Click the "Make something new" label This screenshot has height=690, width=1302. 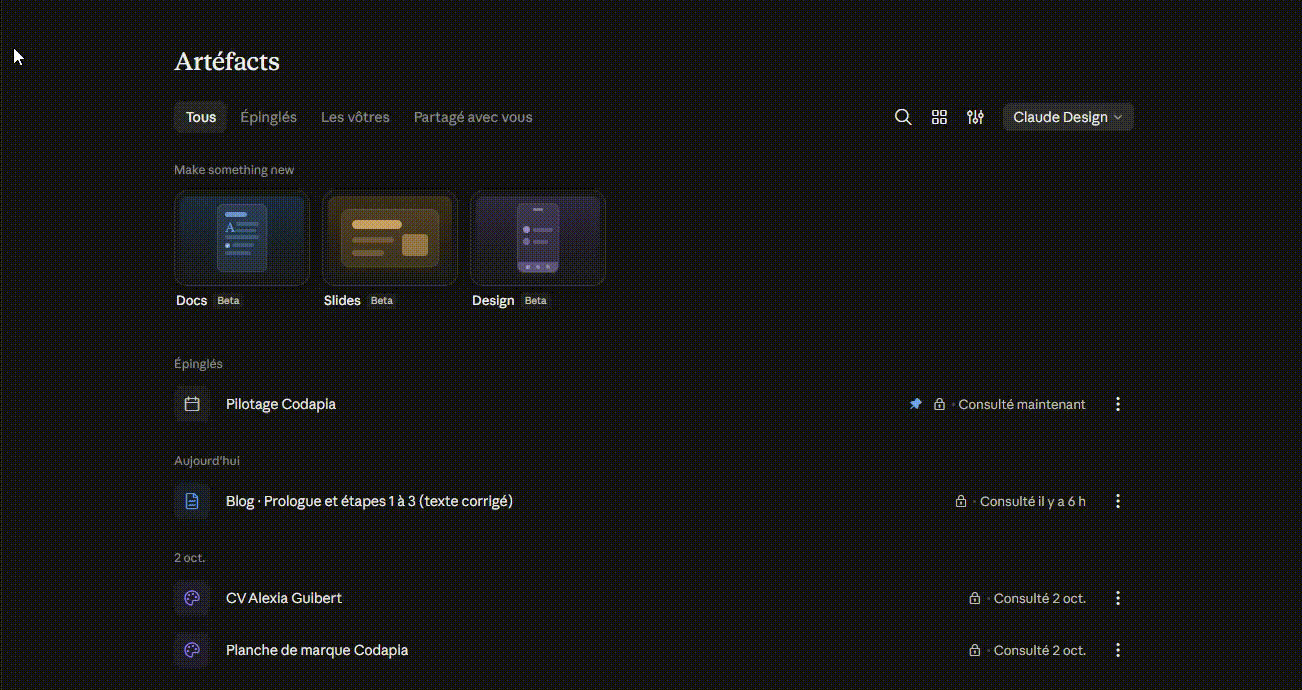point(234,170)
